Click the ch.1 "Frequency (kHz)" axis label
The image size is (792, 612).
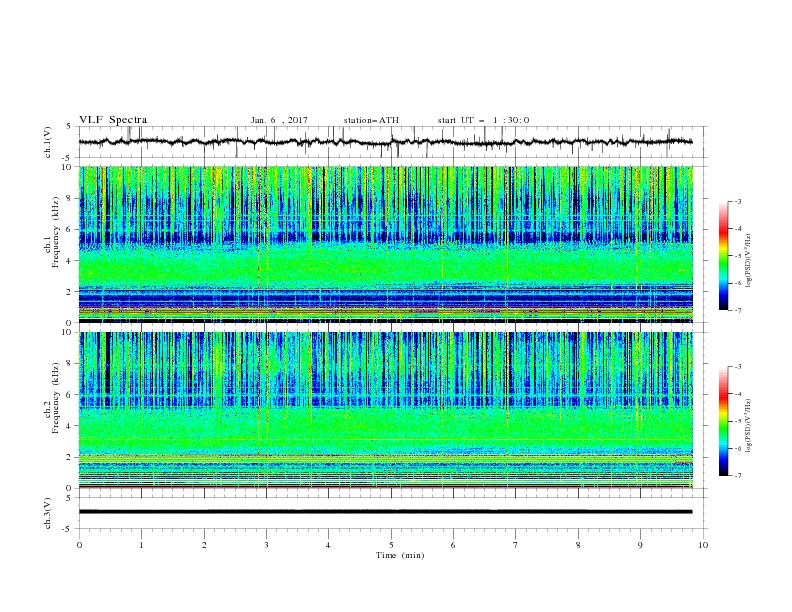point(56,233)
